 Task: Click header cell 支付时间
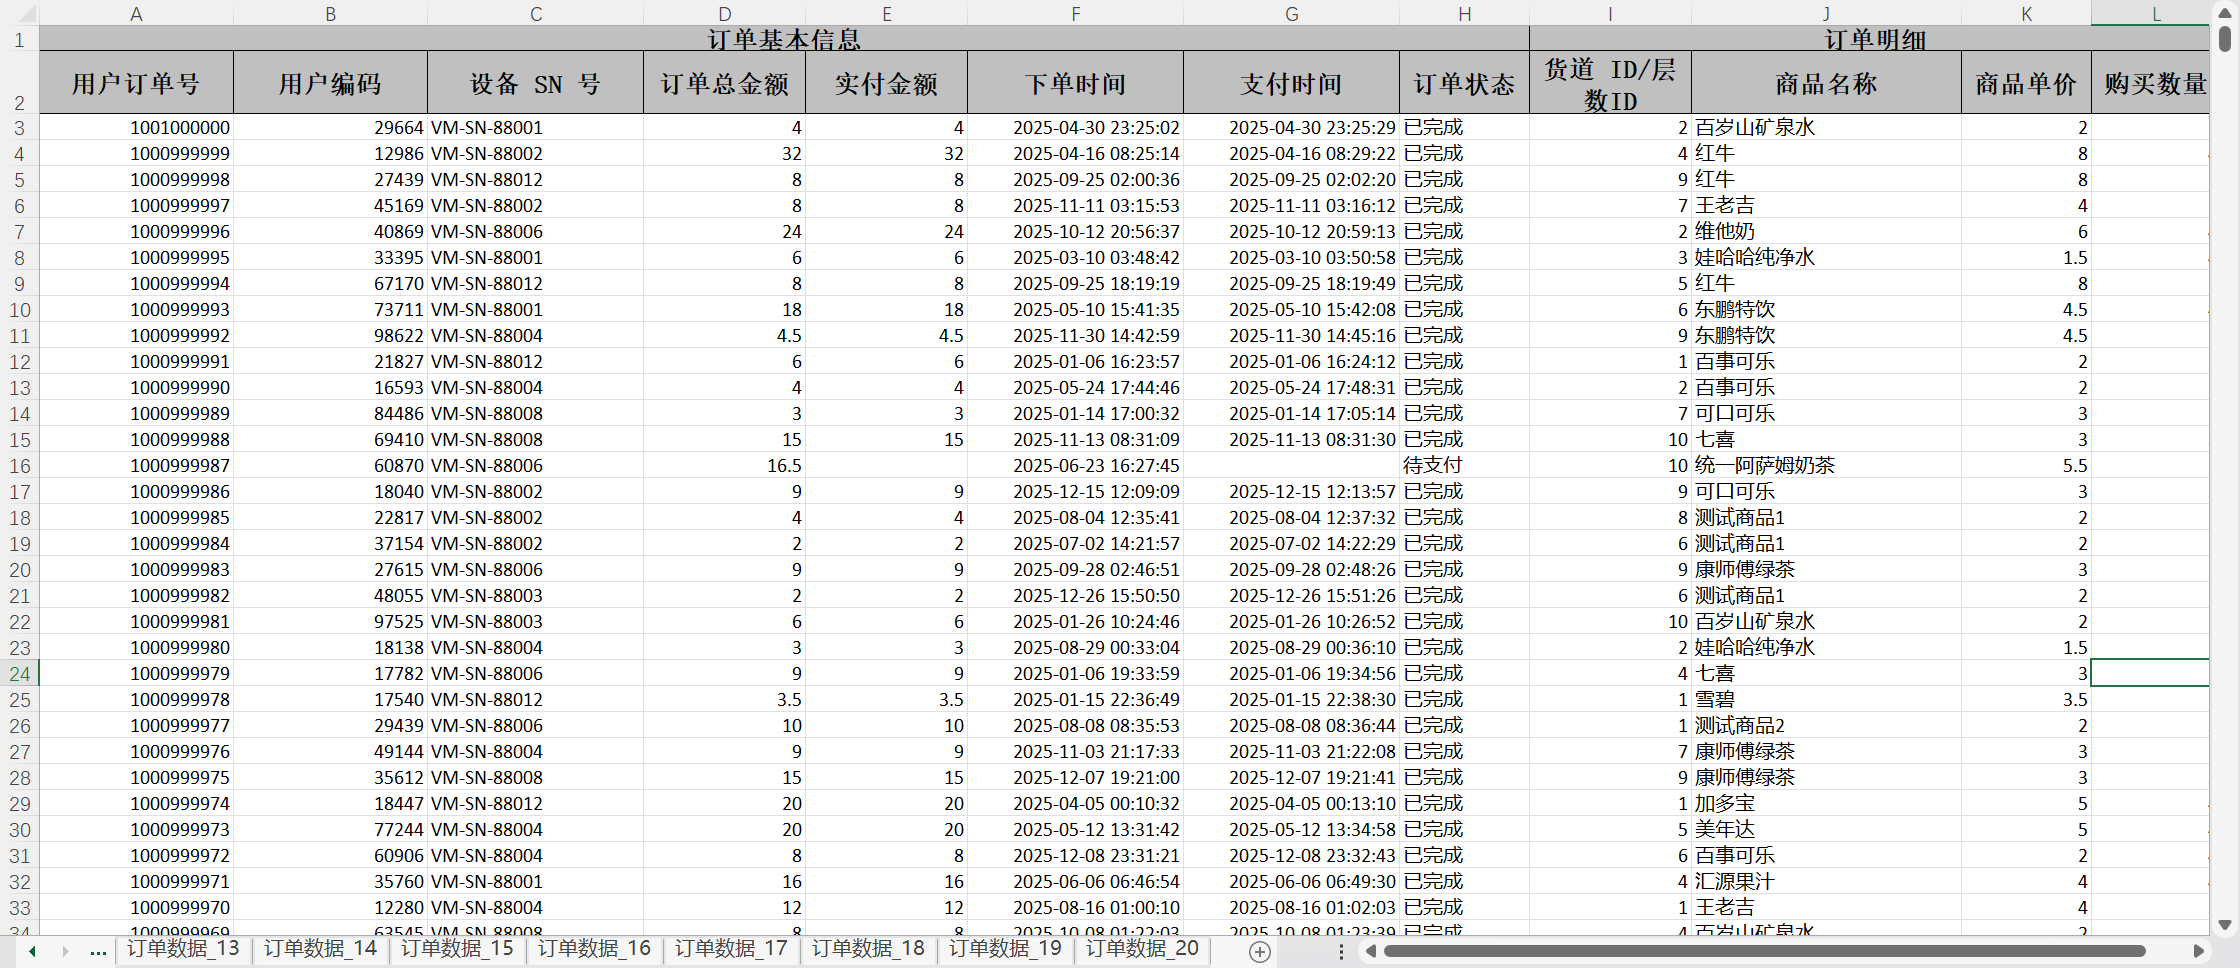tap(1292, 83)
